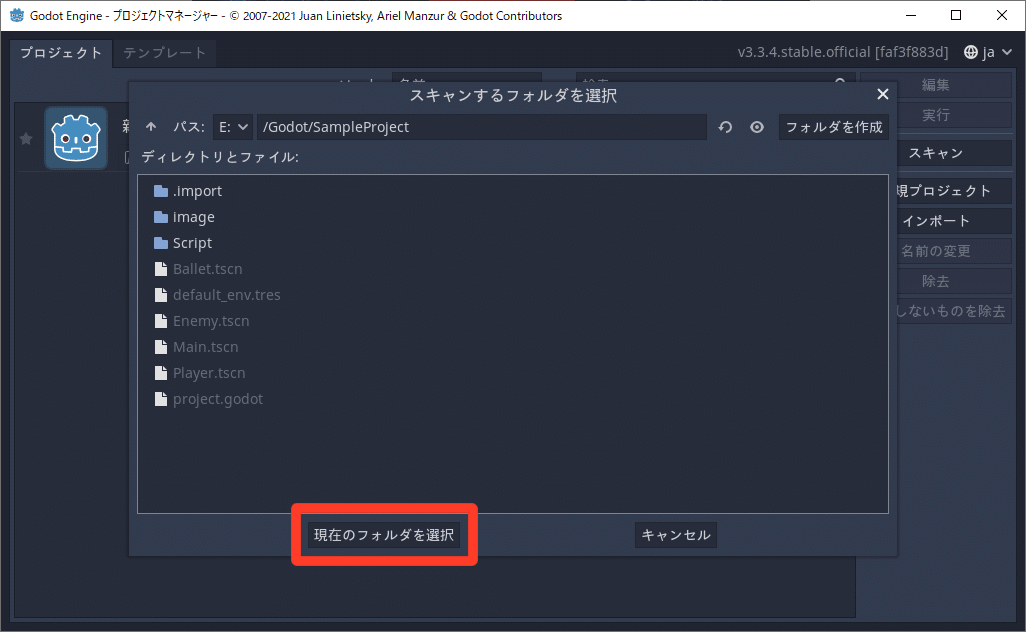This screenshot has width=1026, height=632.
Task: Click the Godot project icon thumbnail
Action: pyautogui.click(x=76, y=138)
